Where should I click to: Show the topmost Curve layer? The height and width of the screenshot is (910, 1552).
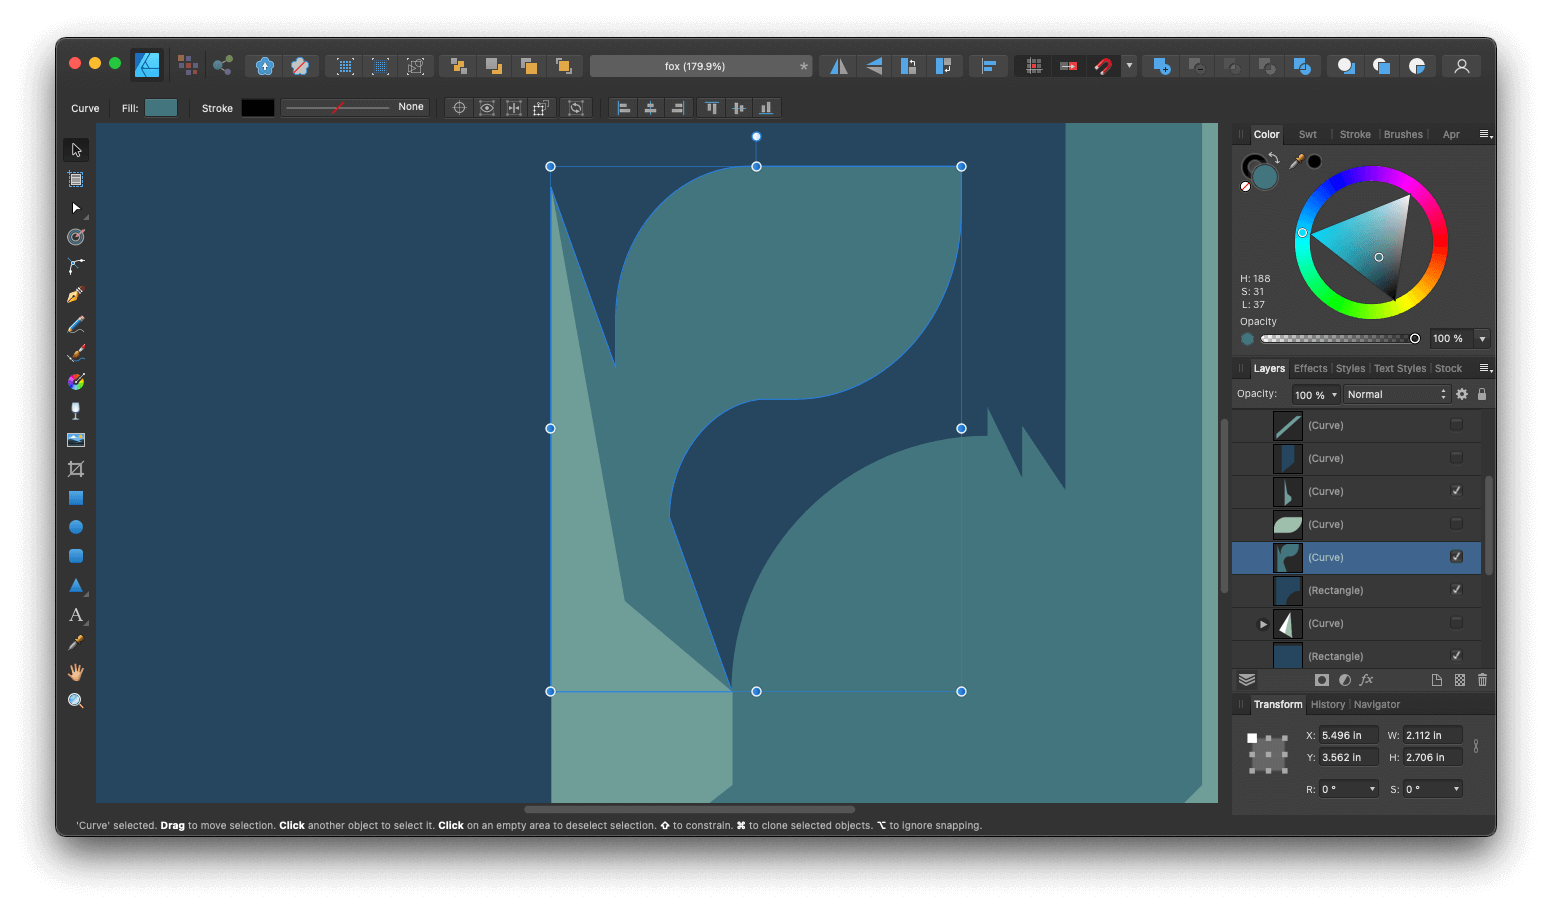click(x=1456, y=425)
